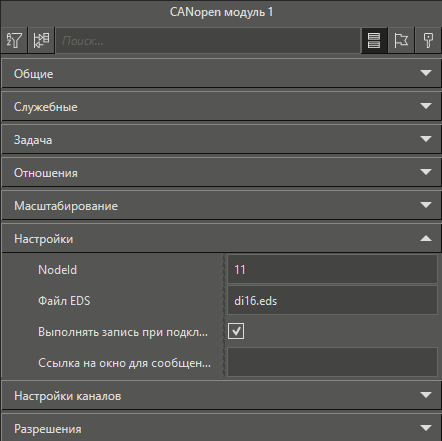The width and height of the screenshot is (442, 441).
Task: Click the sort/filter funnel icon
Action: pyautogui.click(x=14, y=40)
